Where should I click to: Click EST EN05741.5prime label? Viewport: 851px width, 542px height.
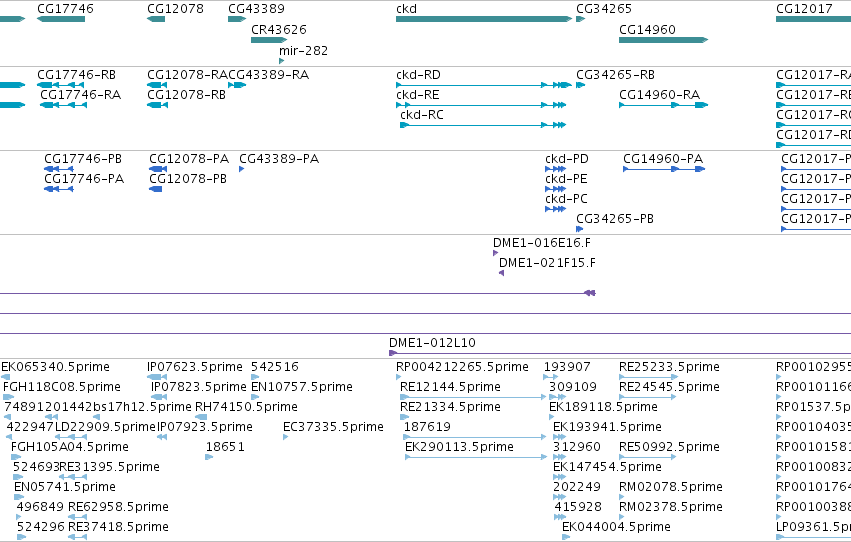point(65,488)
